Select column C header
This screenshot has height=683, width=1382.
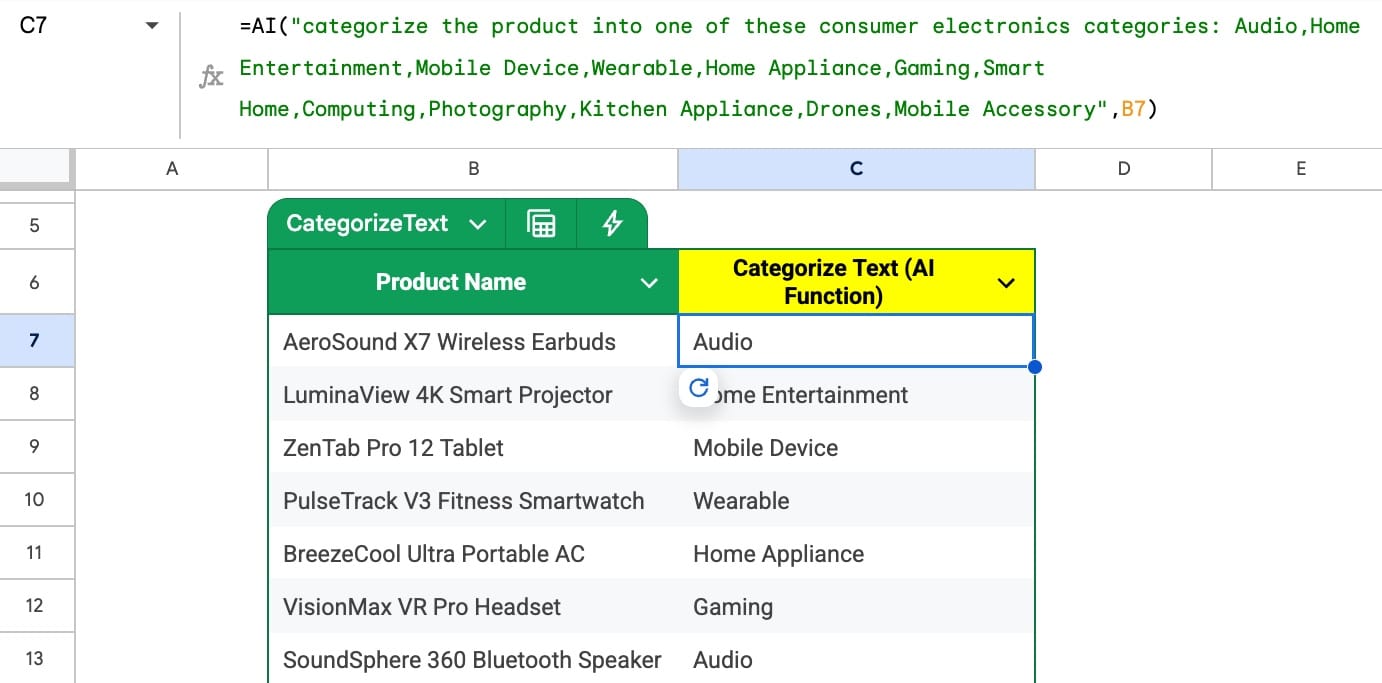(856, 168)
